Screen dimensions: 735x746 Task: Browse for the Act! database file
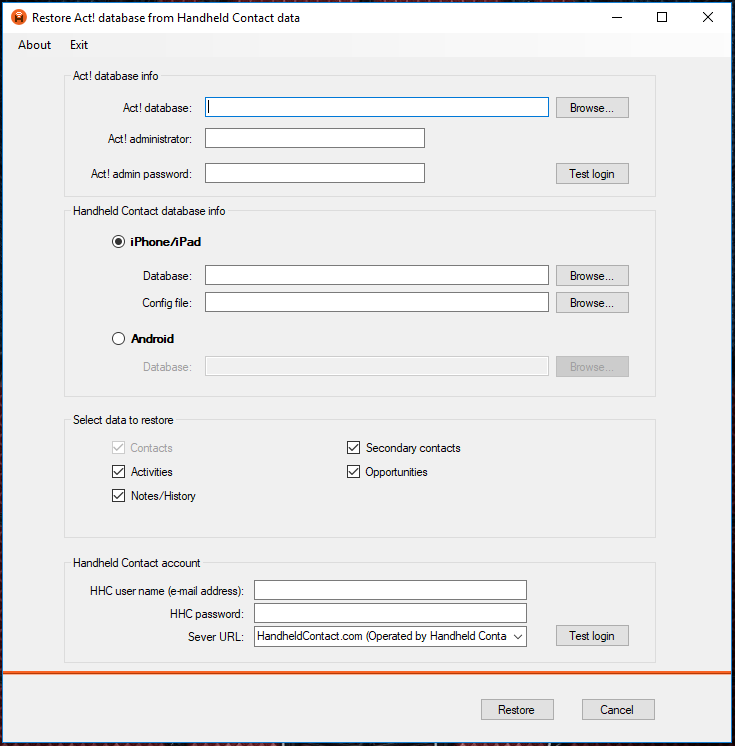coord(592,108)
